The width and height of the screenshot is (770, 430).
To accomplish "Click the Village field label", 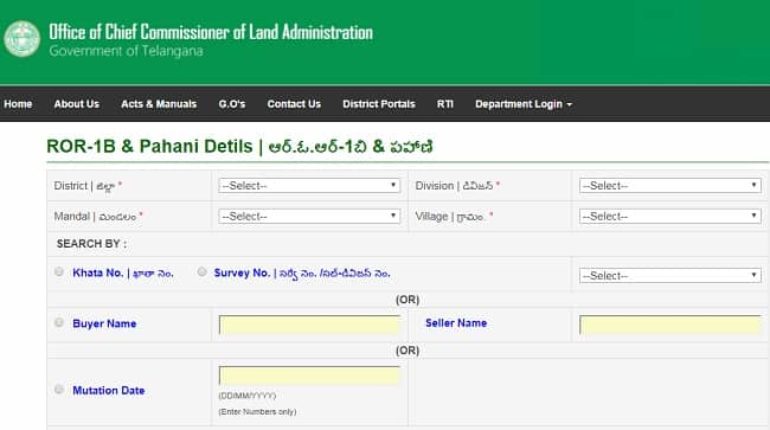I will (454, 216).
